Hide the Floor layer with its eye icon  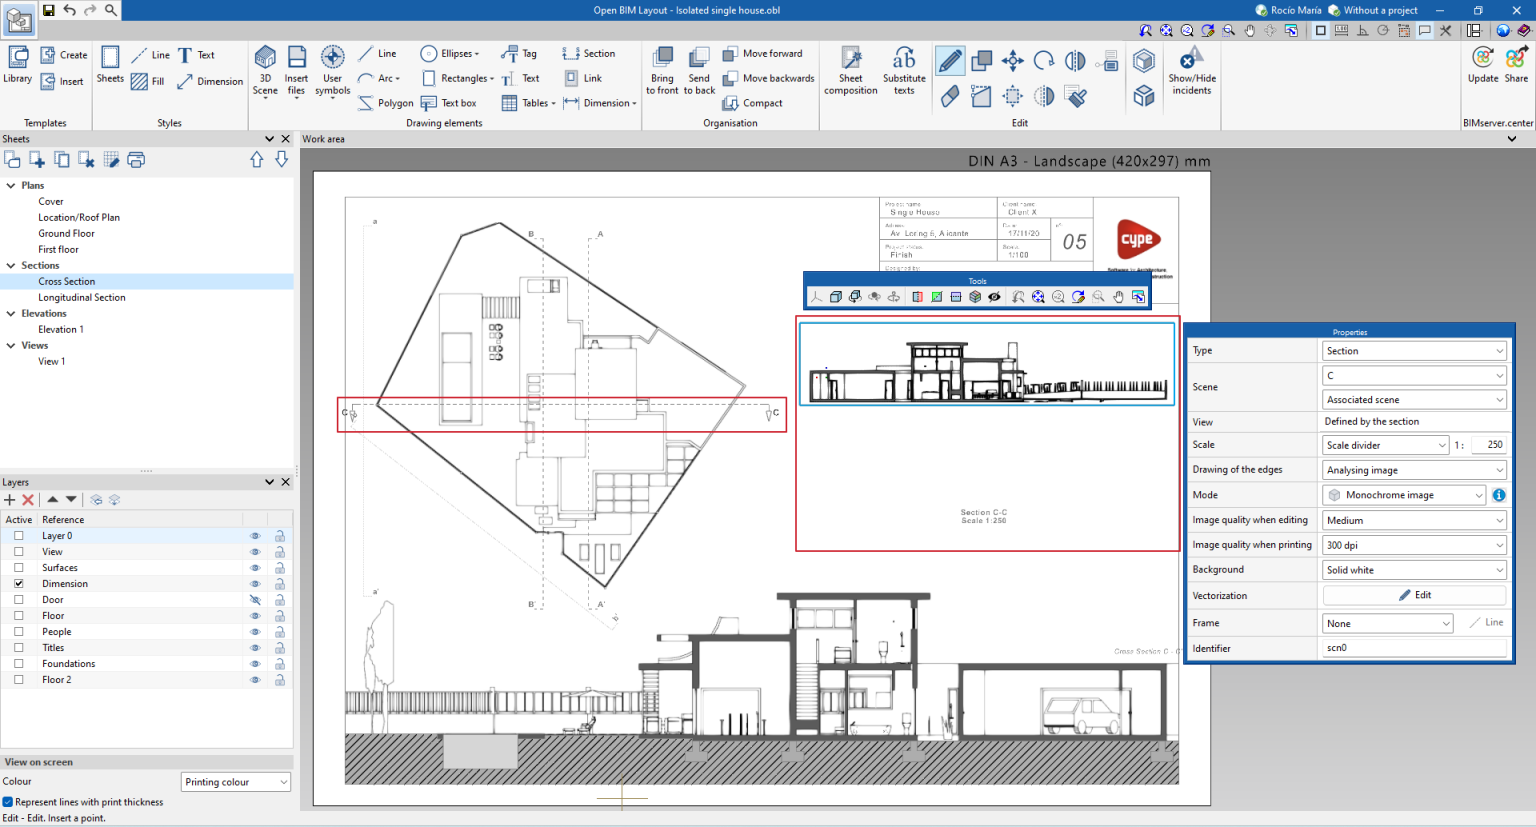255,615
